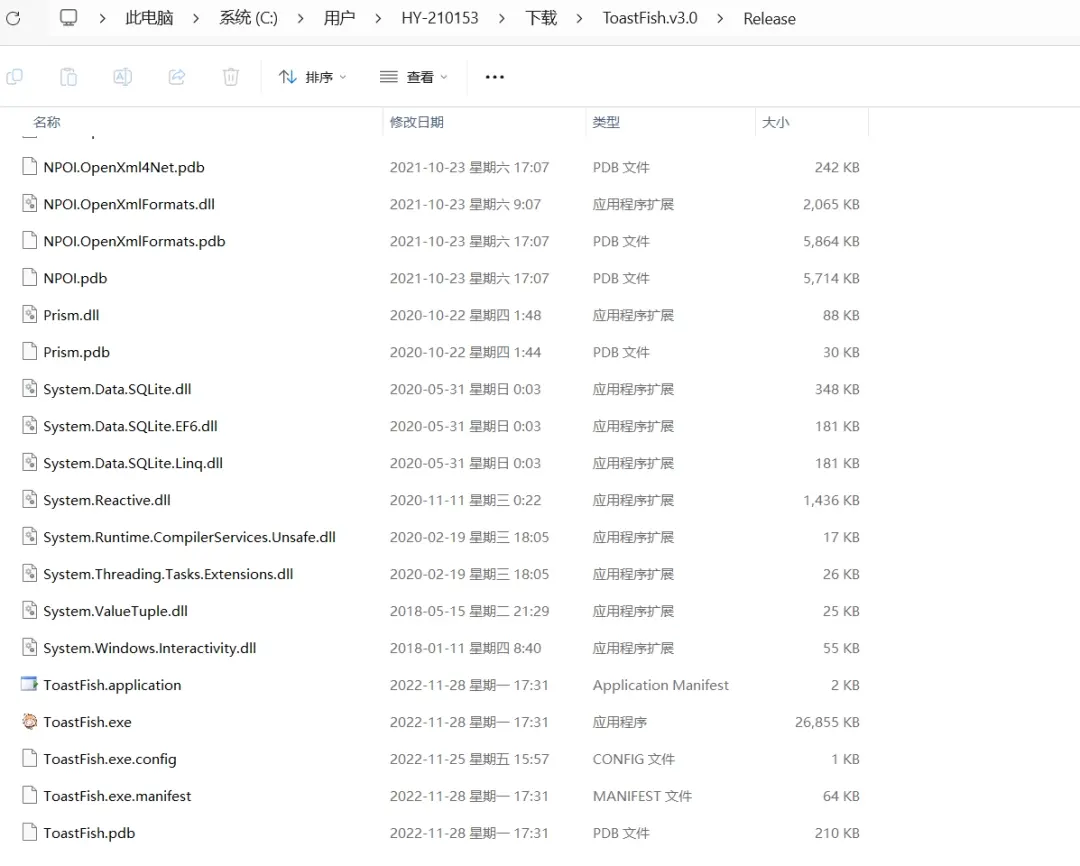Sort by the 名称 column header
The width and height of the screenshot is (1080, 866).
(x=47, y=122)
